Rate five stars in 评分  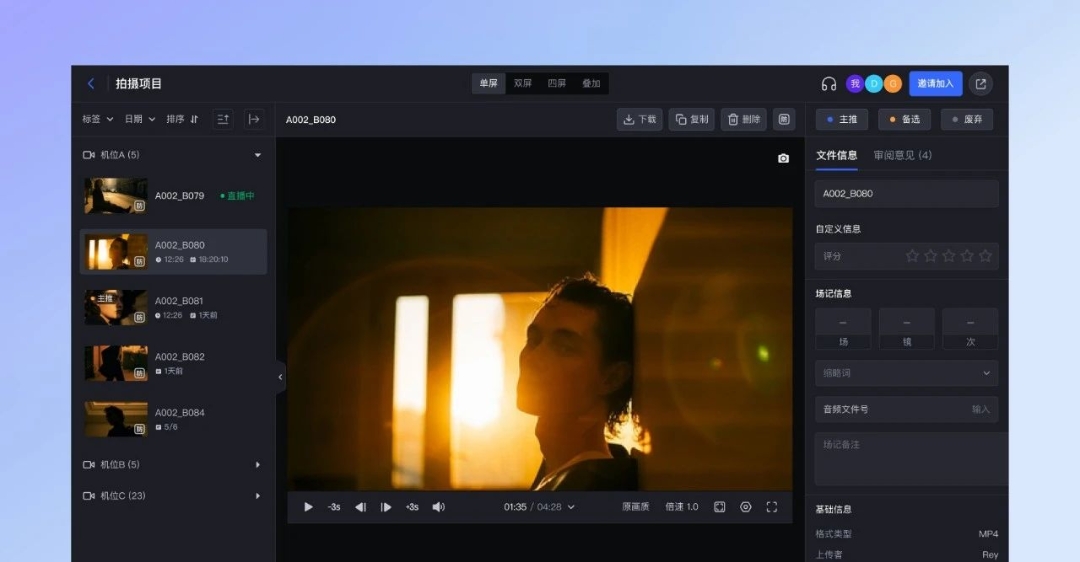(x=986, y=256)
